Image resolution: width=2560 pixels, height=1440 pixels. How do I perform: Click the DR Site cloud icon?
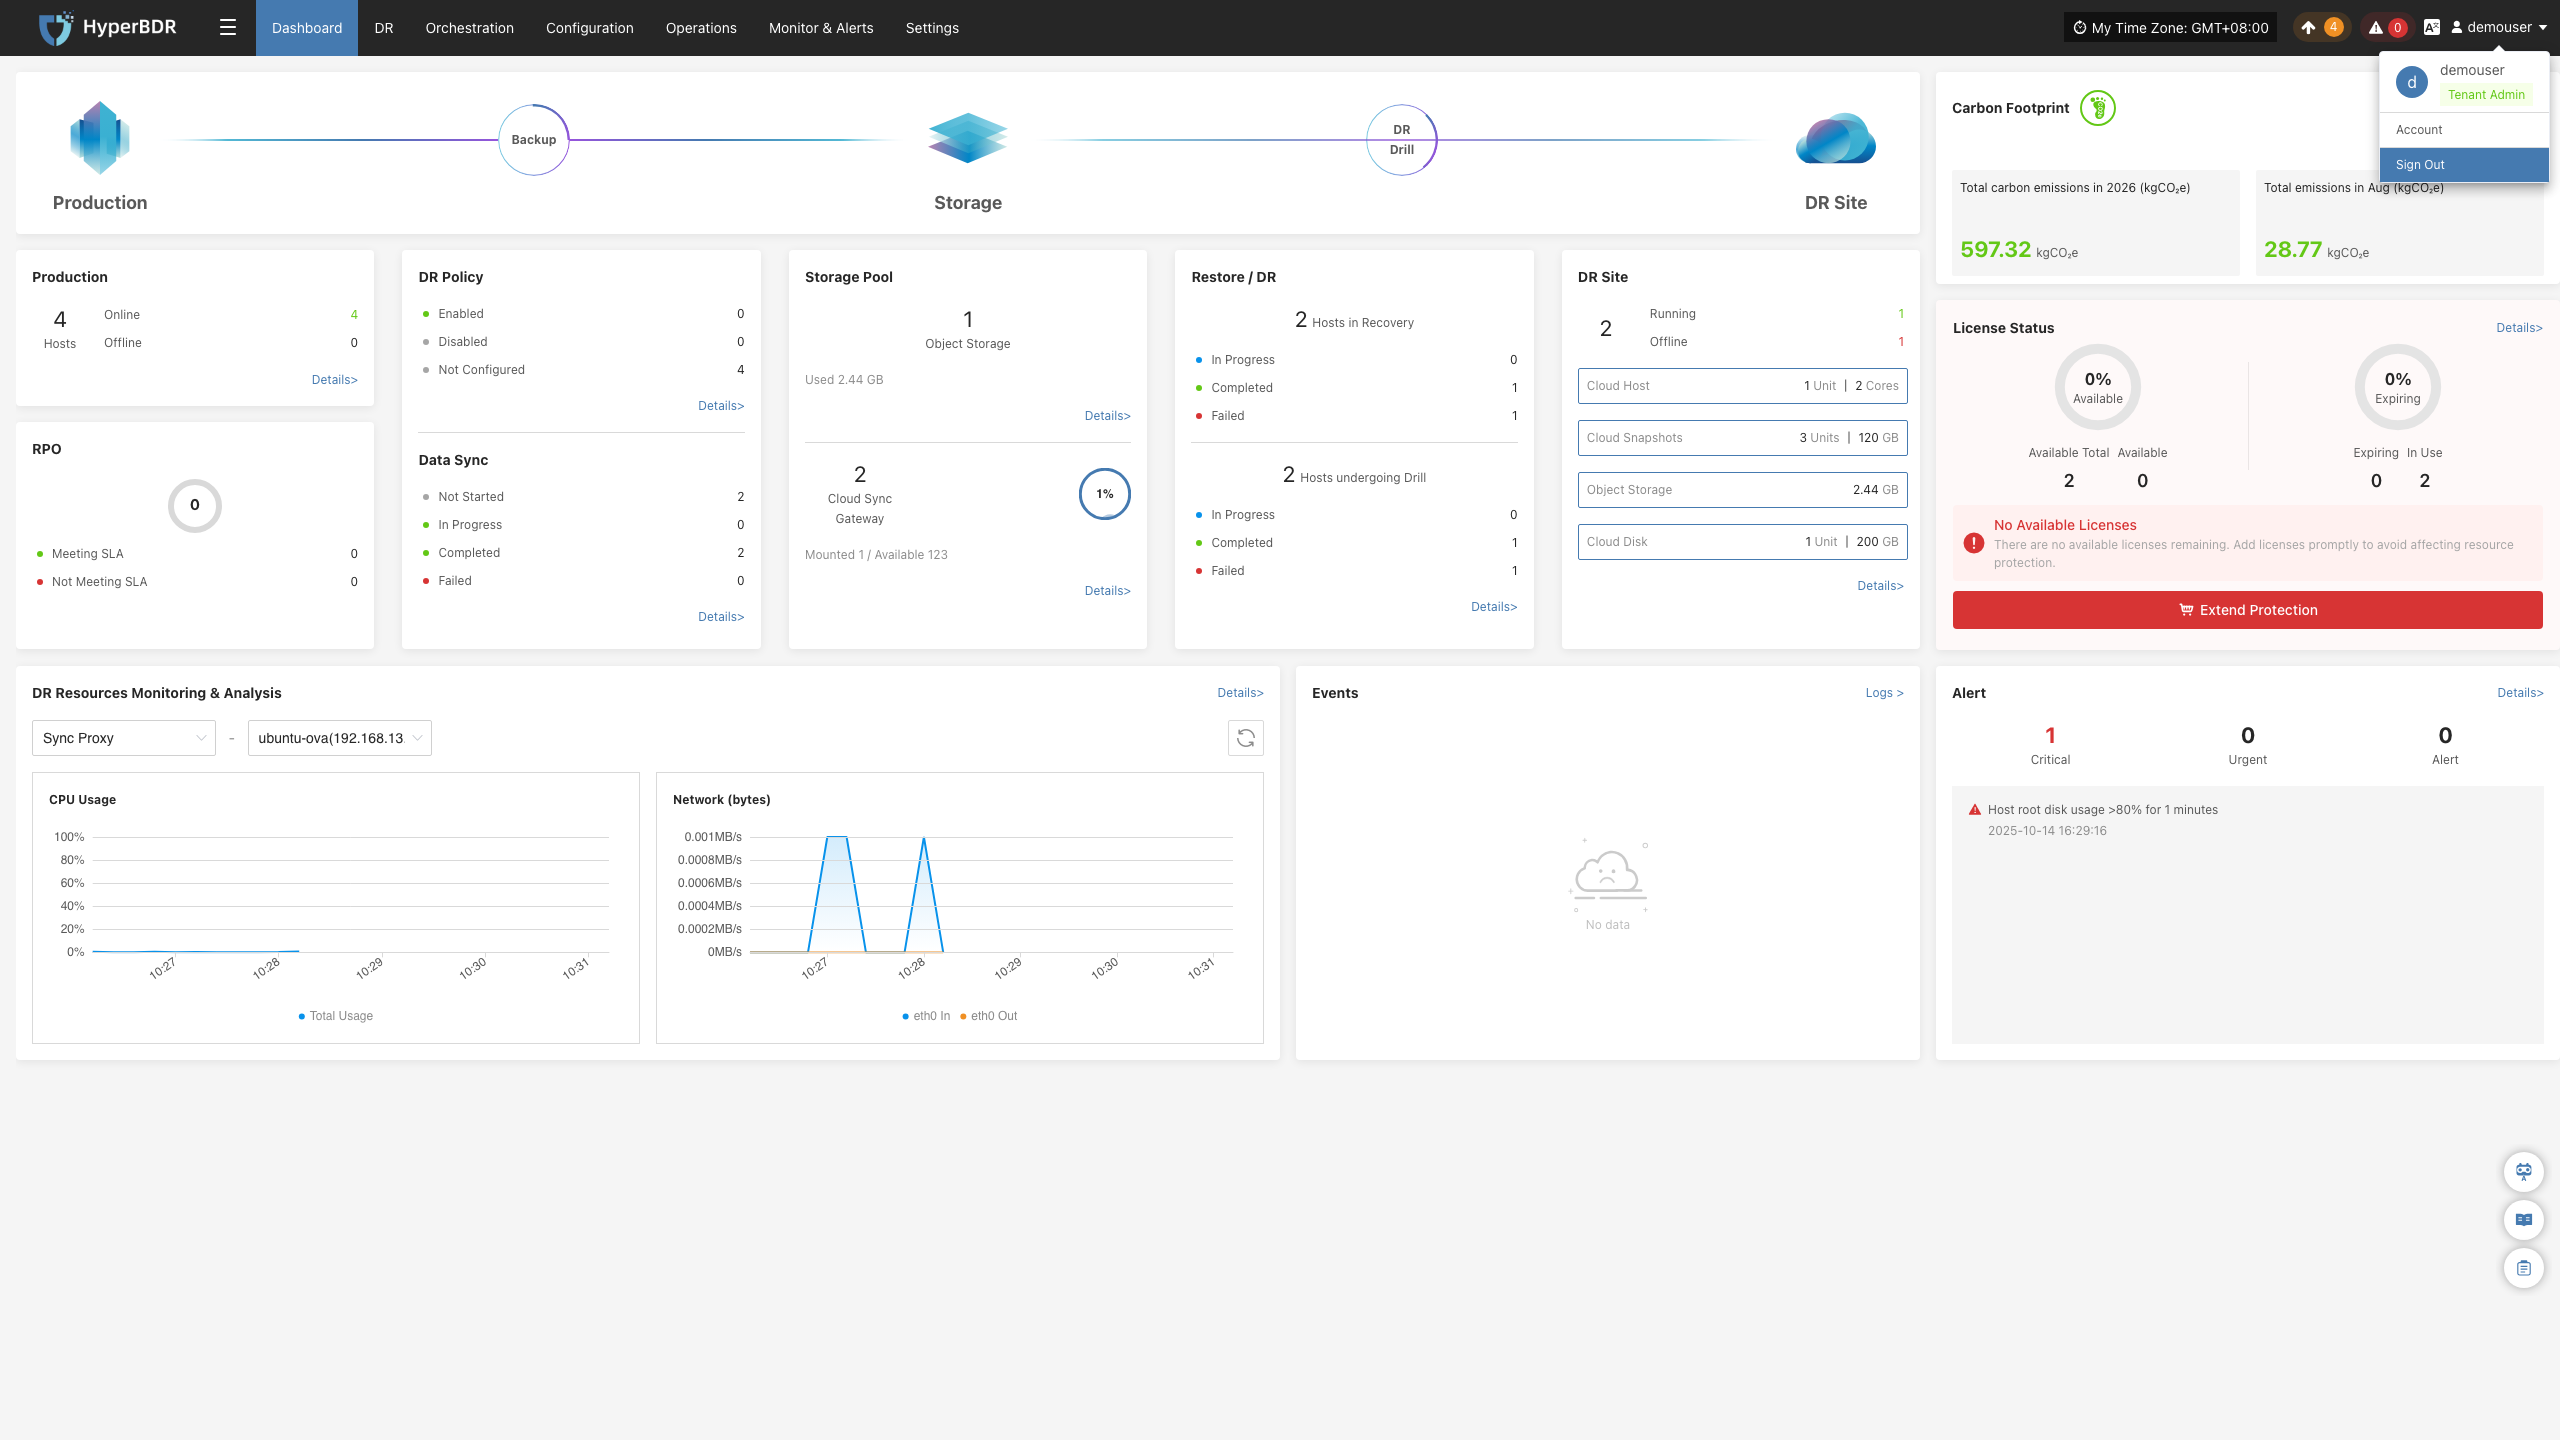tap(1836, 138)
